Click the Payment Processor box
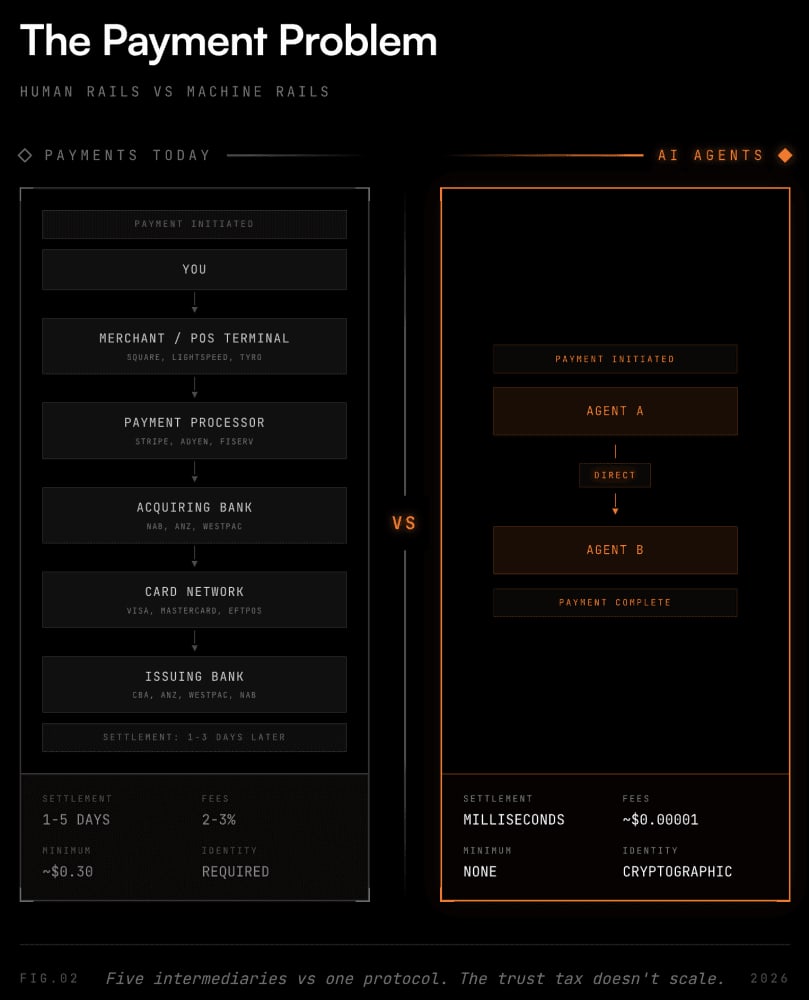 194,430
